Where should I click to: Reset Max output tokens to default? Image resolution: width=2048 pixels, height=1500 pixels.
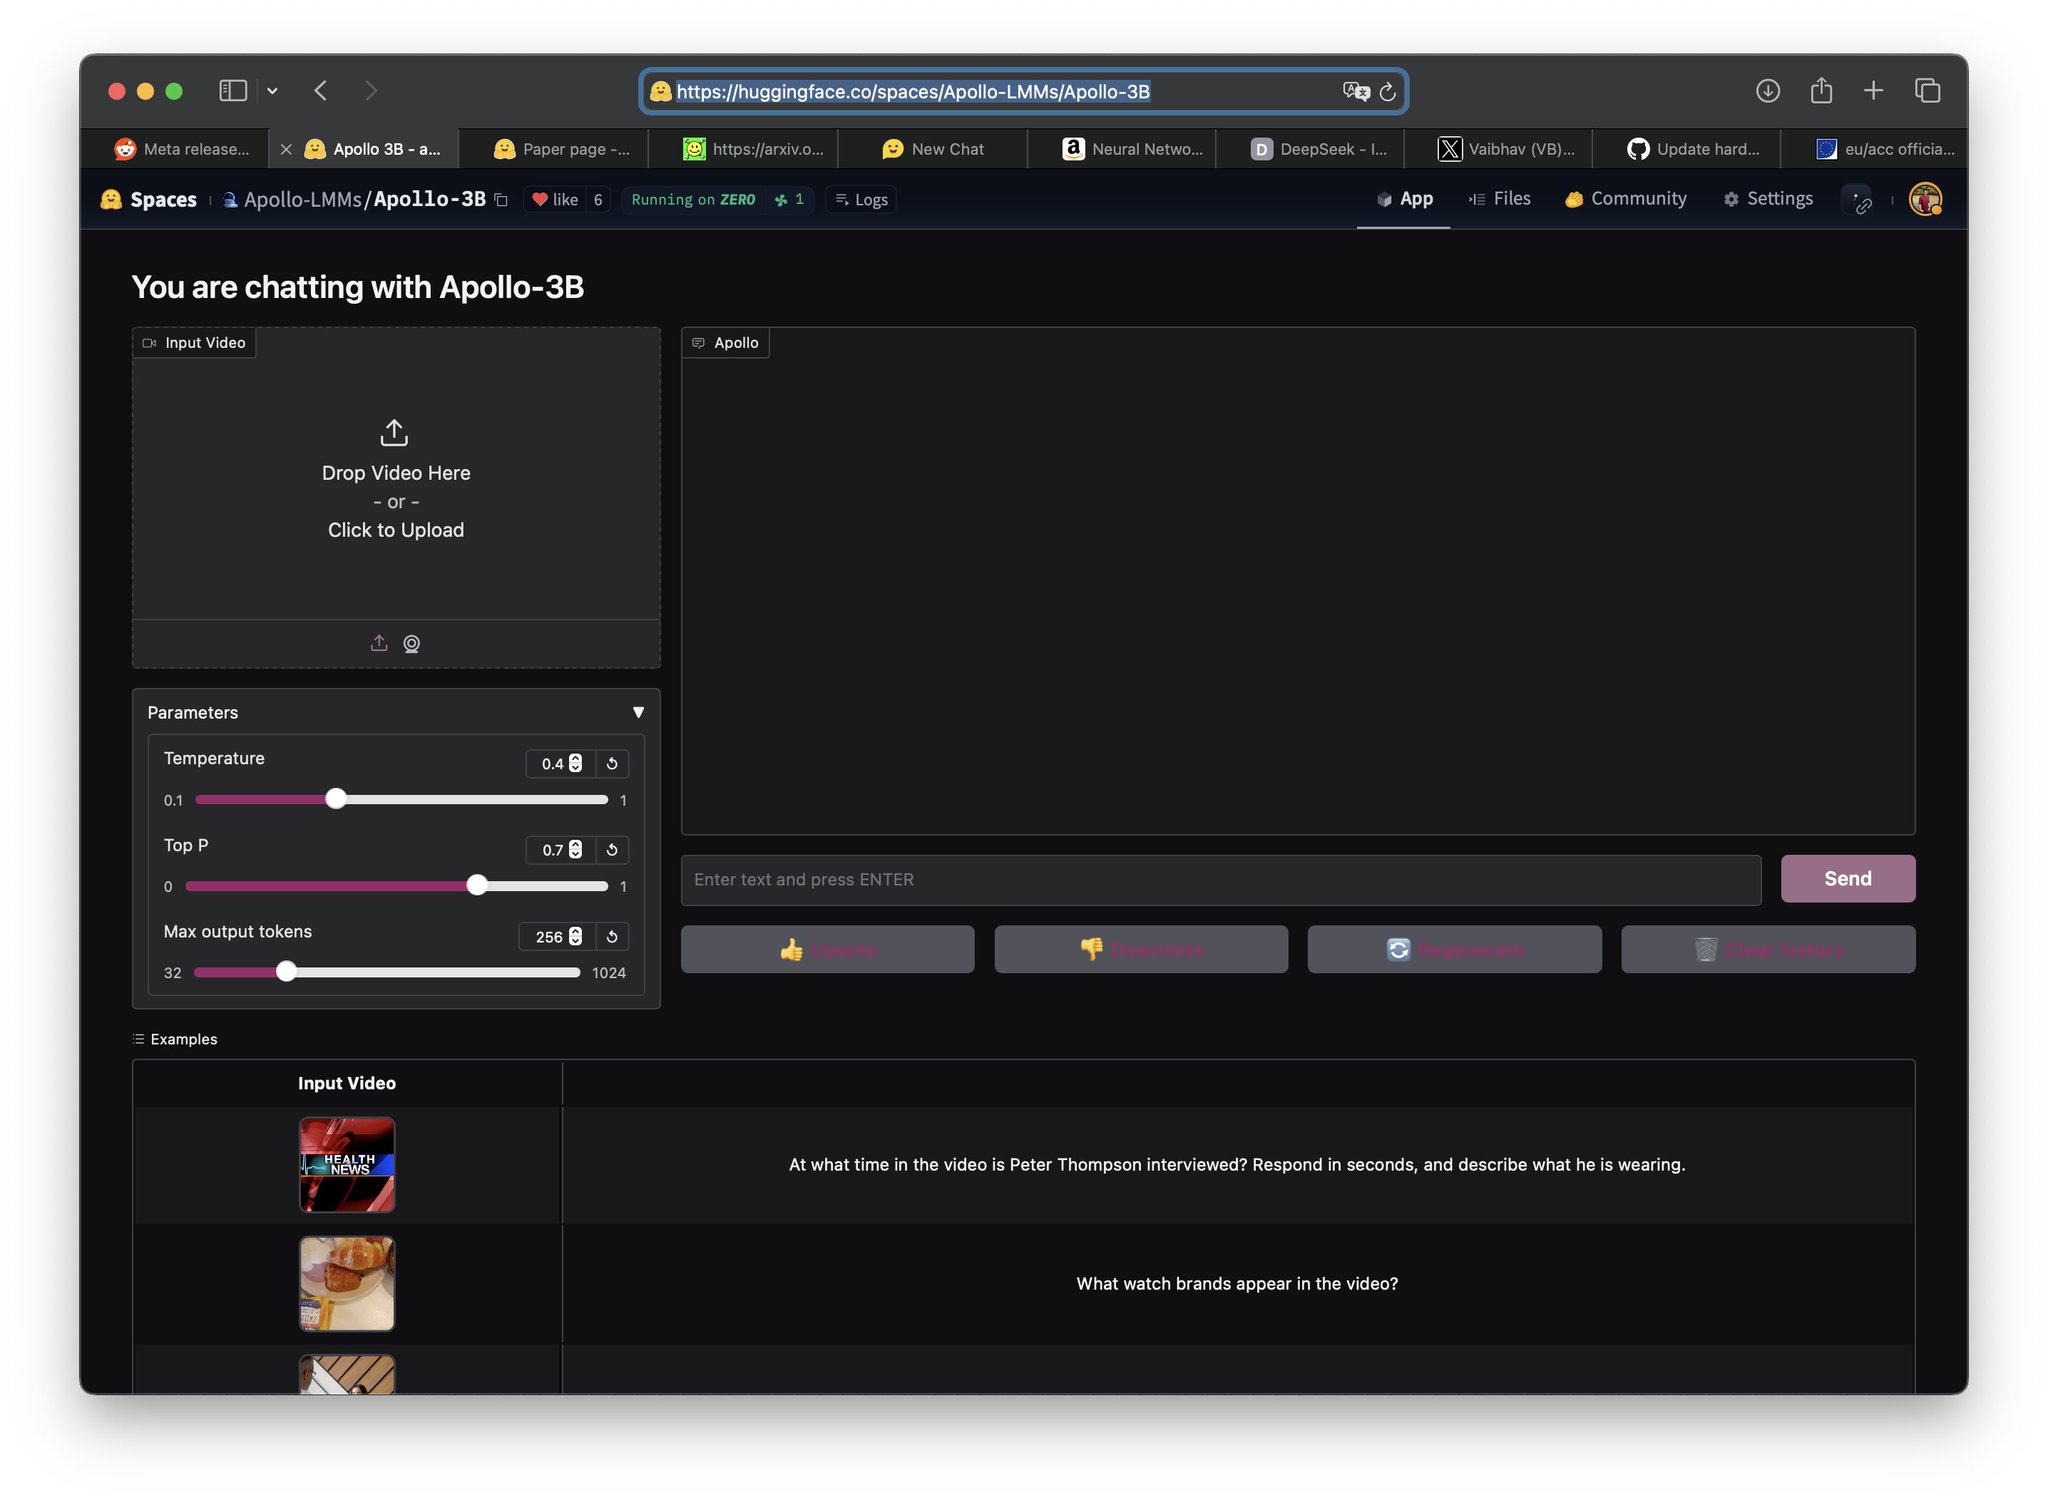[612, 936]
